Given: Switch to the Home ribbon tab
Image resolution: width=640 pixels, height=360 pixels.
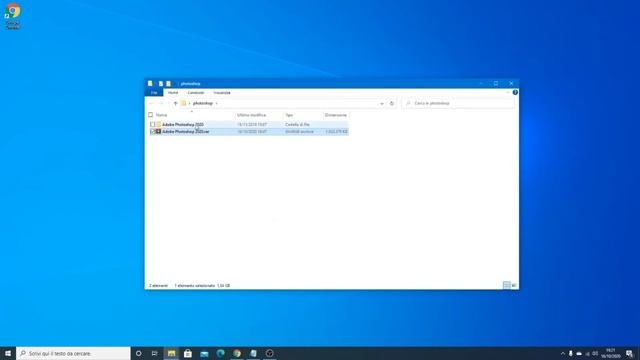Looking at the screenshot, I should [173, 93].
